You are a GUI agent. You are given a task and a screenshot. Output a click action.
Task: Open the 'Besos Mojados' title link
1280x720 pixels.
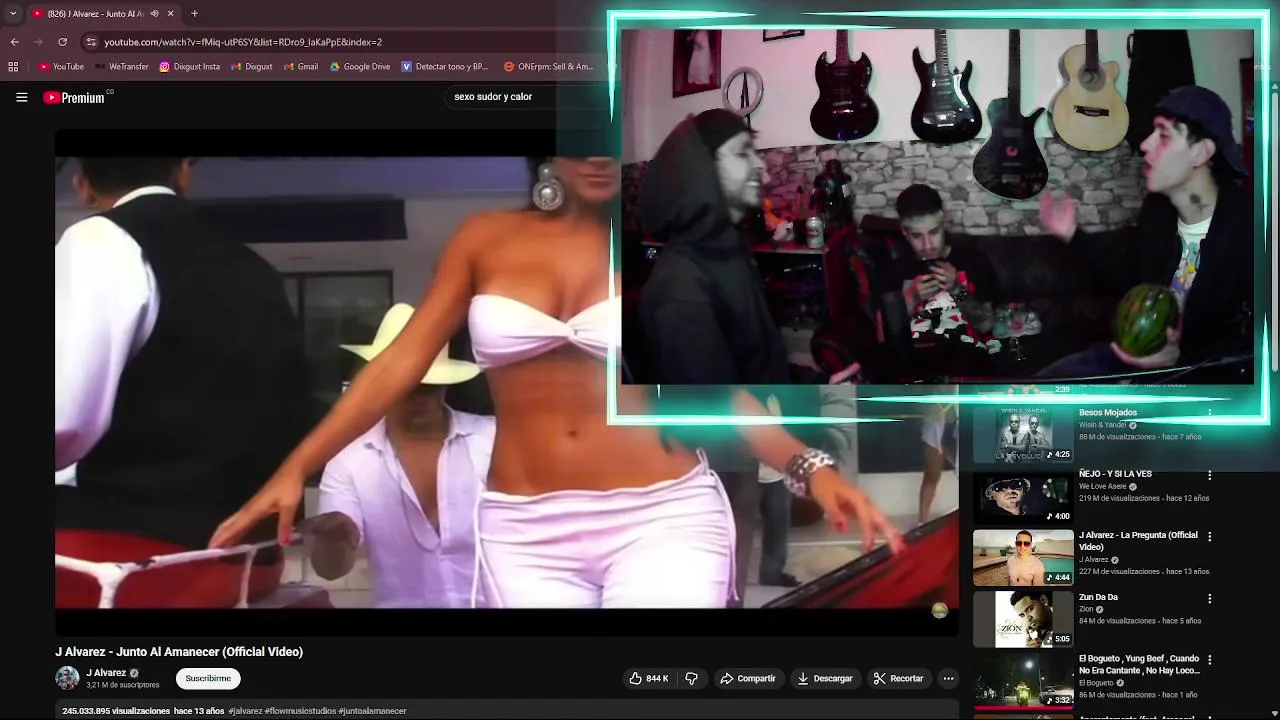pos(1108,412)
